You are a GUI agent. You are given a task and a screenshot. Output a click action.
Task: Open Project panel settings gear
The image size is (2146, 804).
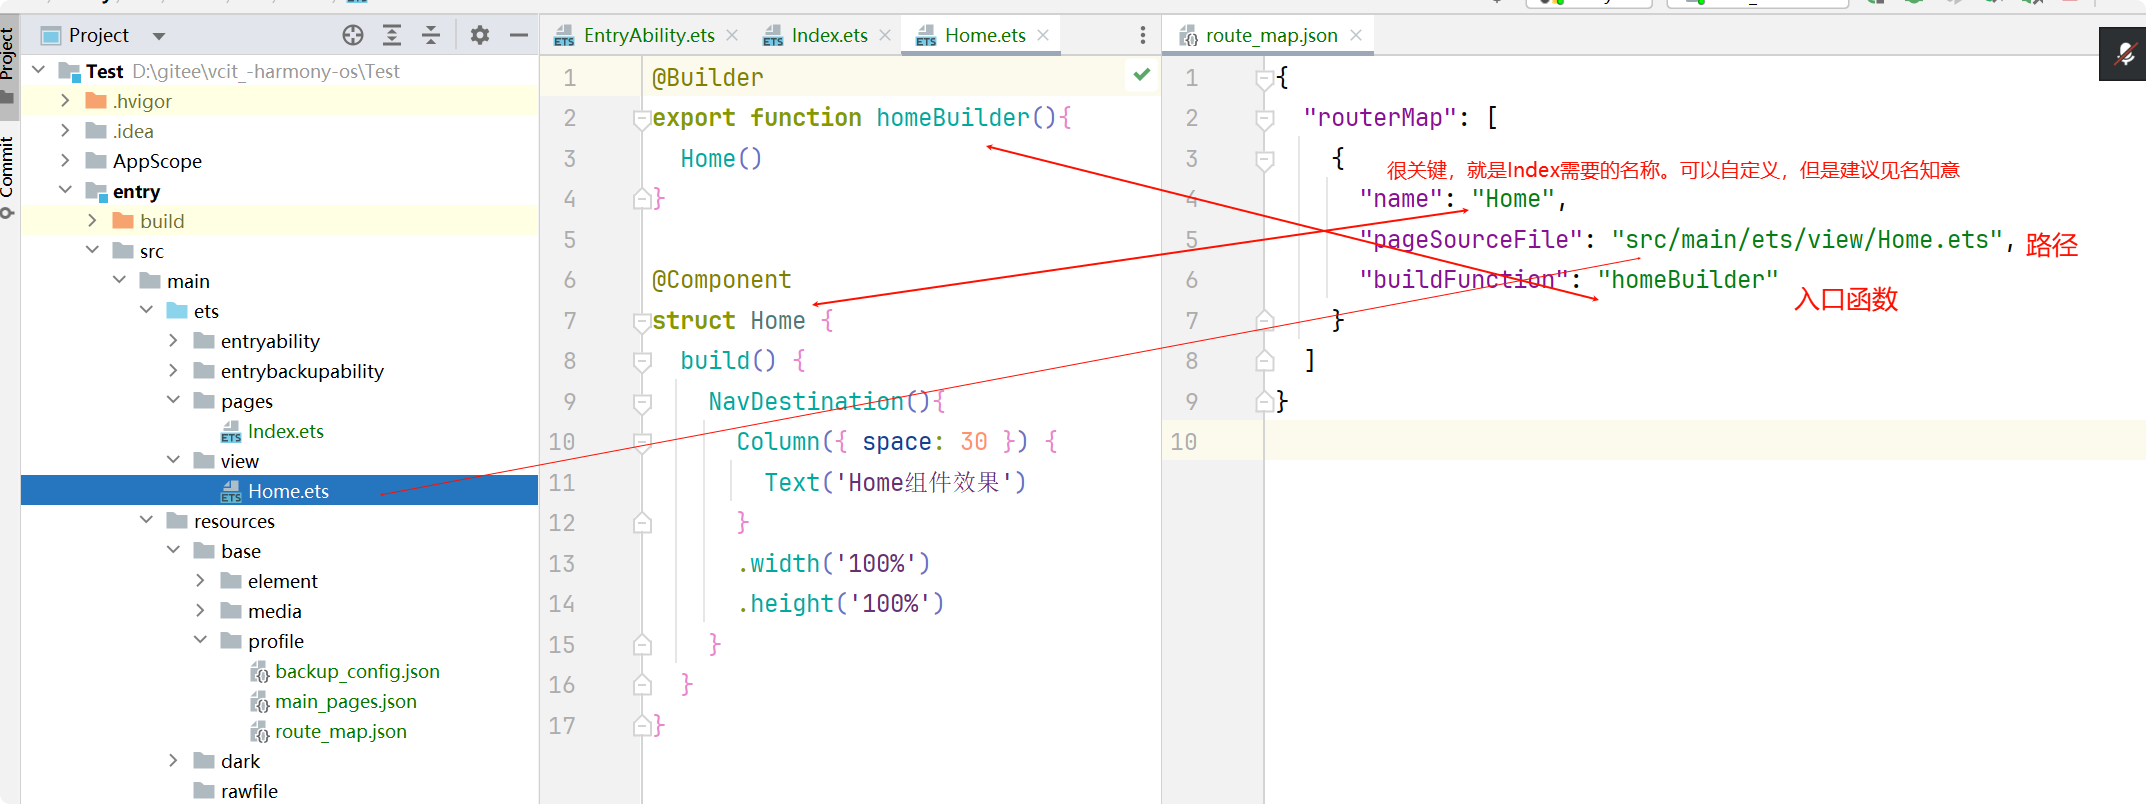480,36
